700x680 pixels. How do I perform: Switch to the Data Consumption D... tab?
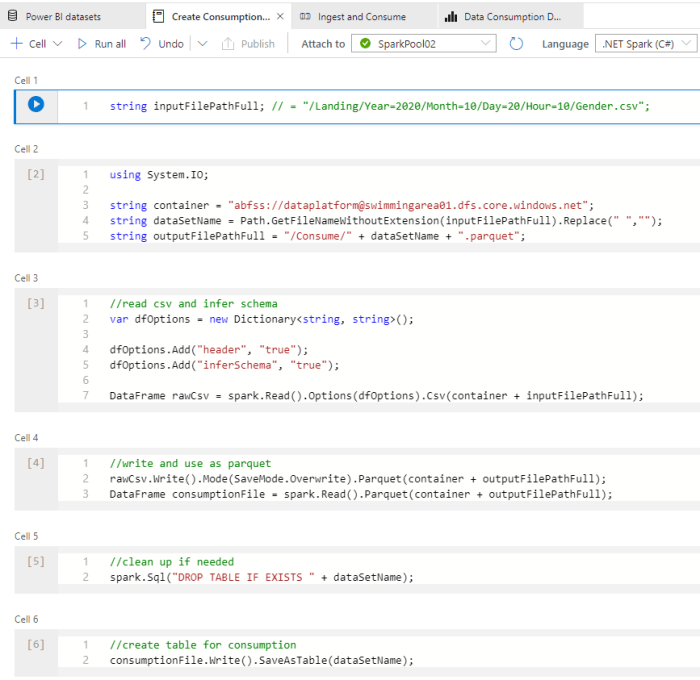point(512,17)
